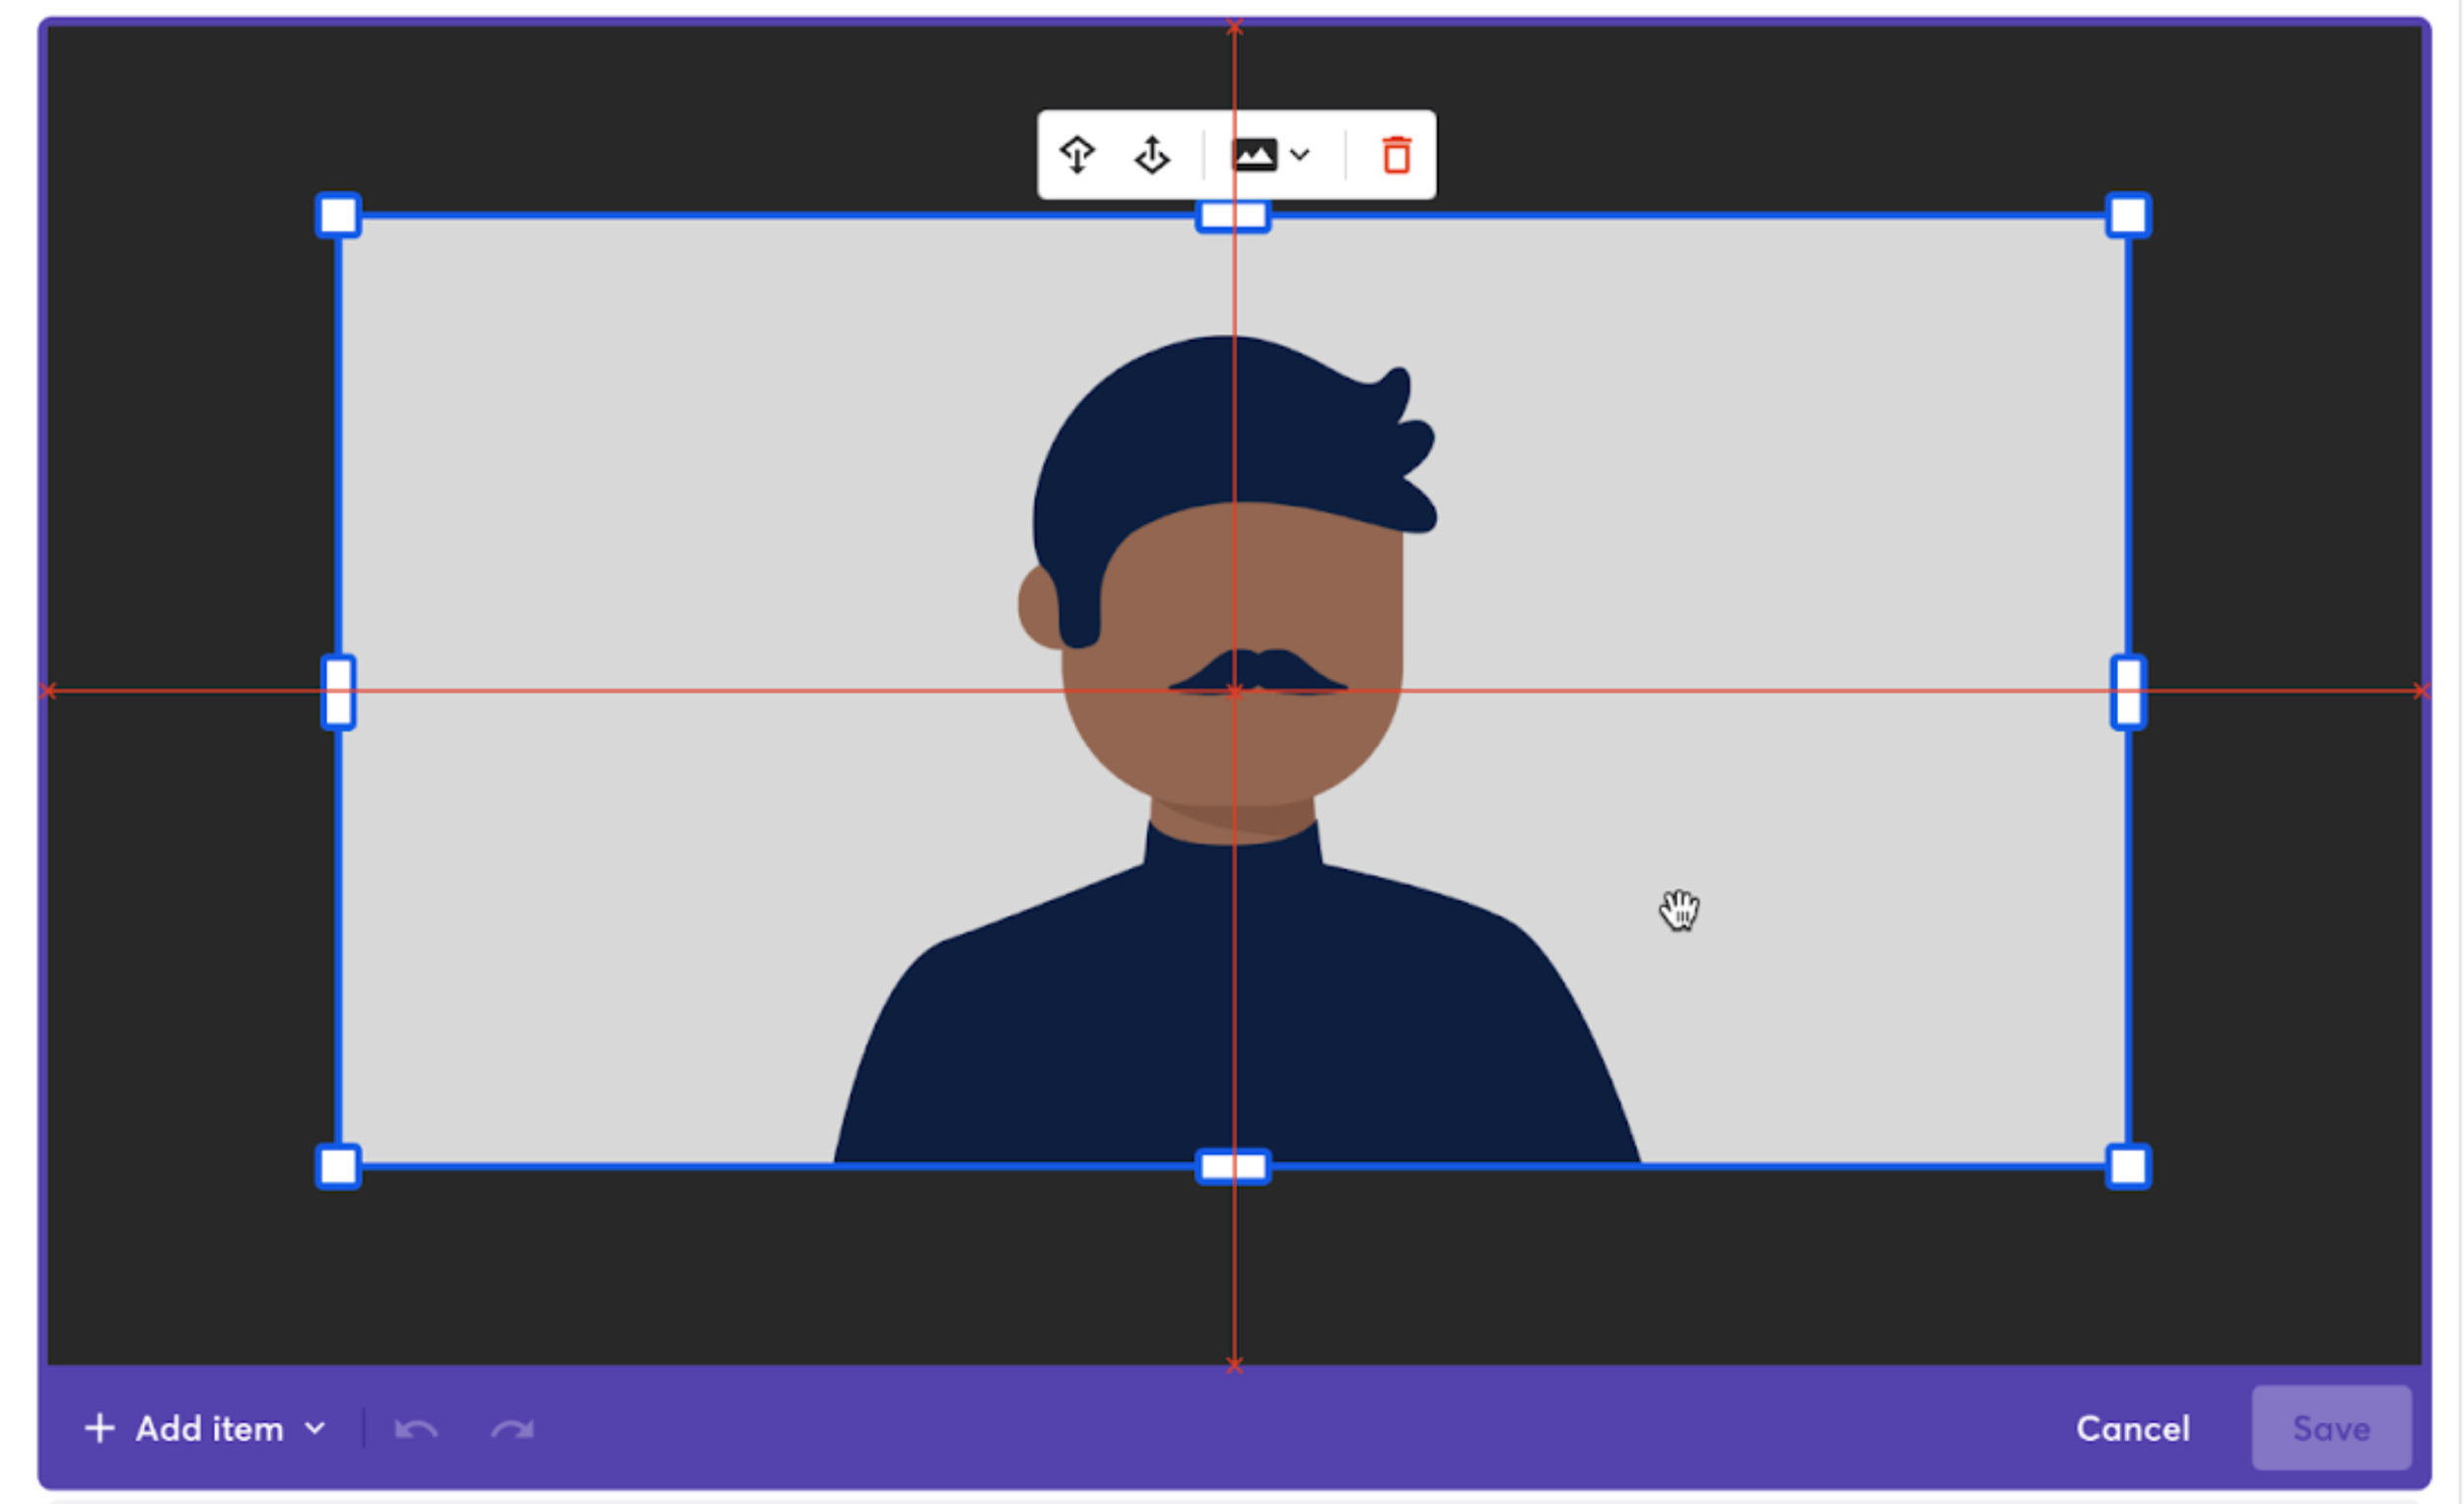The image size is (2464, 1504).
Task: Click the redo arrow icon
Action: [512, 1429]
